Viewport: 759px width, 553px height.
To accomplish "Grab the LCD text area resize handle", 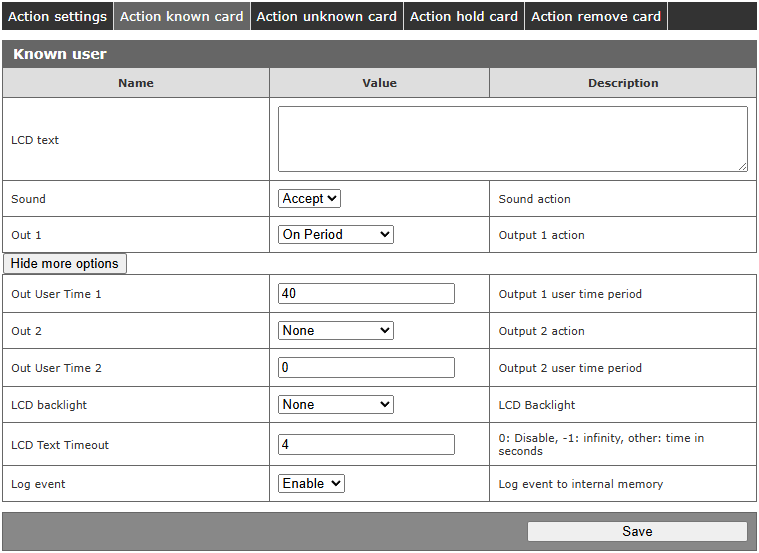I will (742, 166).
